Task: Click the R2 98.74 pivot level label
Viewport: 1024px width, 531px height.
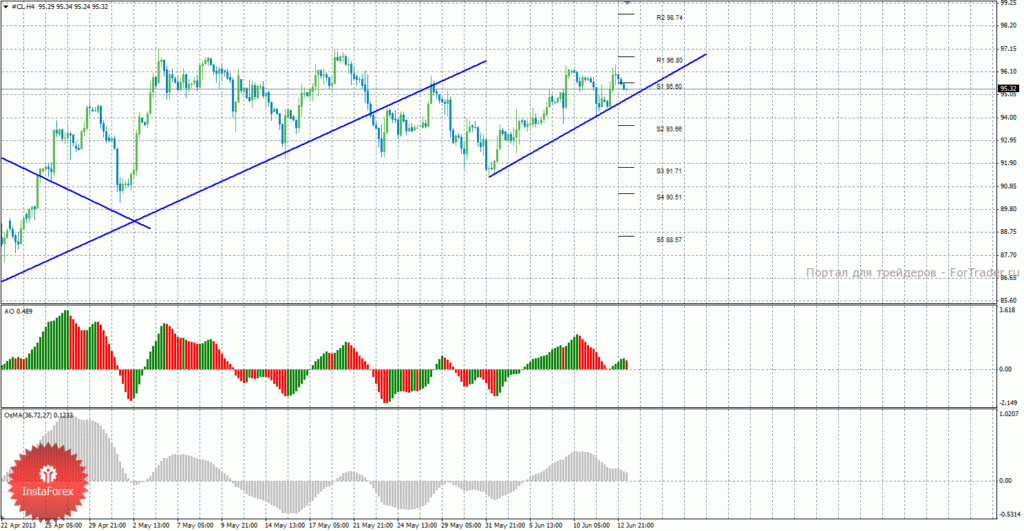Action: pos(669,18)
